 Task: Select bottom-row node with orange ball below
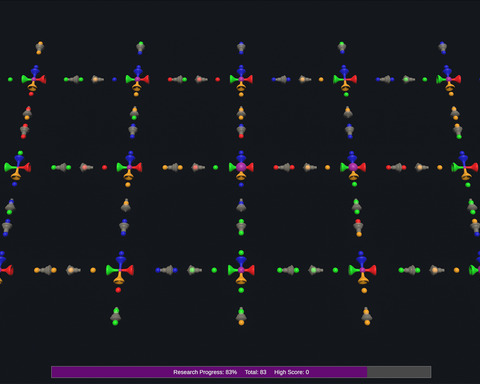click(x=362, y=269)
